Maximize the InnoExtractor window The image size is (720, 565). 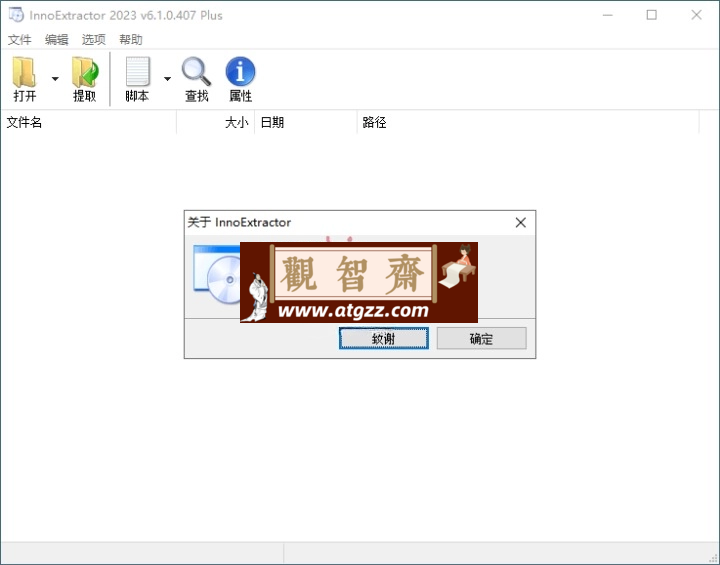652,15
